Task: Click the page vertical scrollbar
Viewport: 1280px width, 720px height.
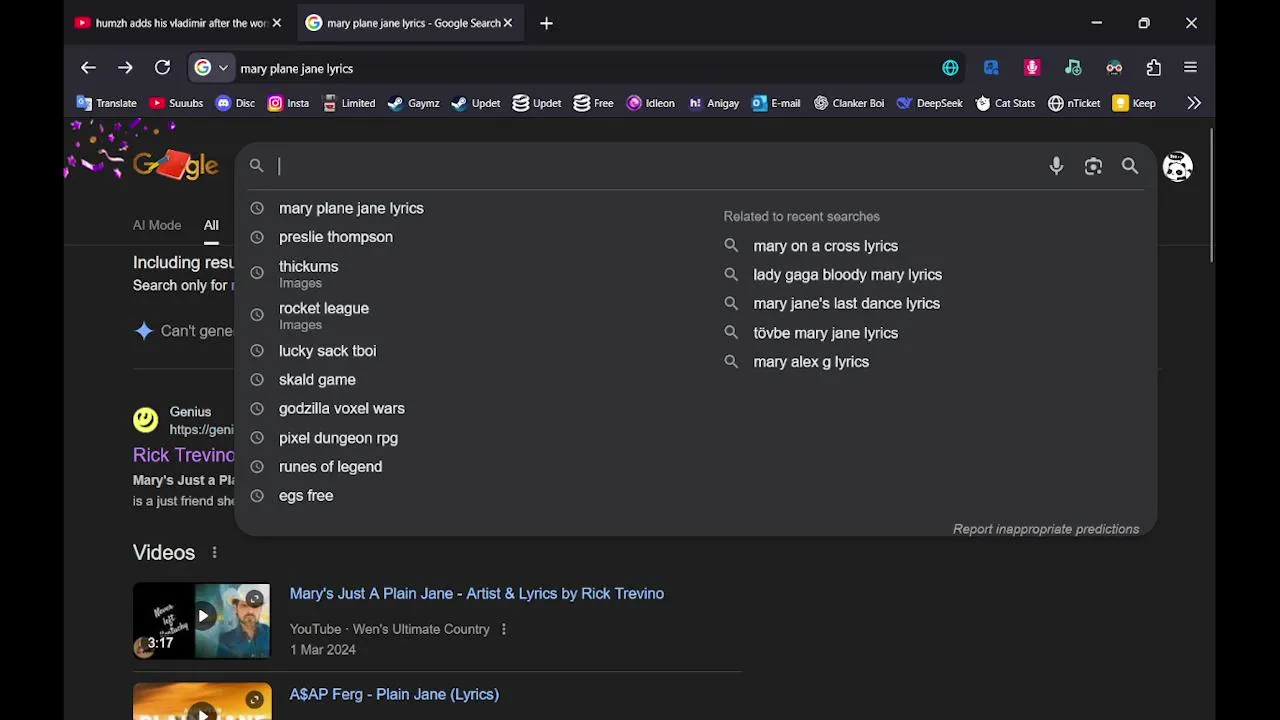Action: 1212,195
